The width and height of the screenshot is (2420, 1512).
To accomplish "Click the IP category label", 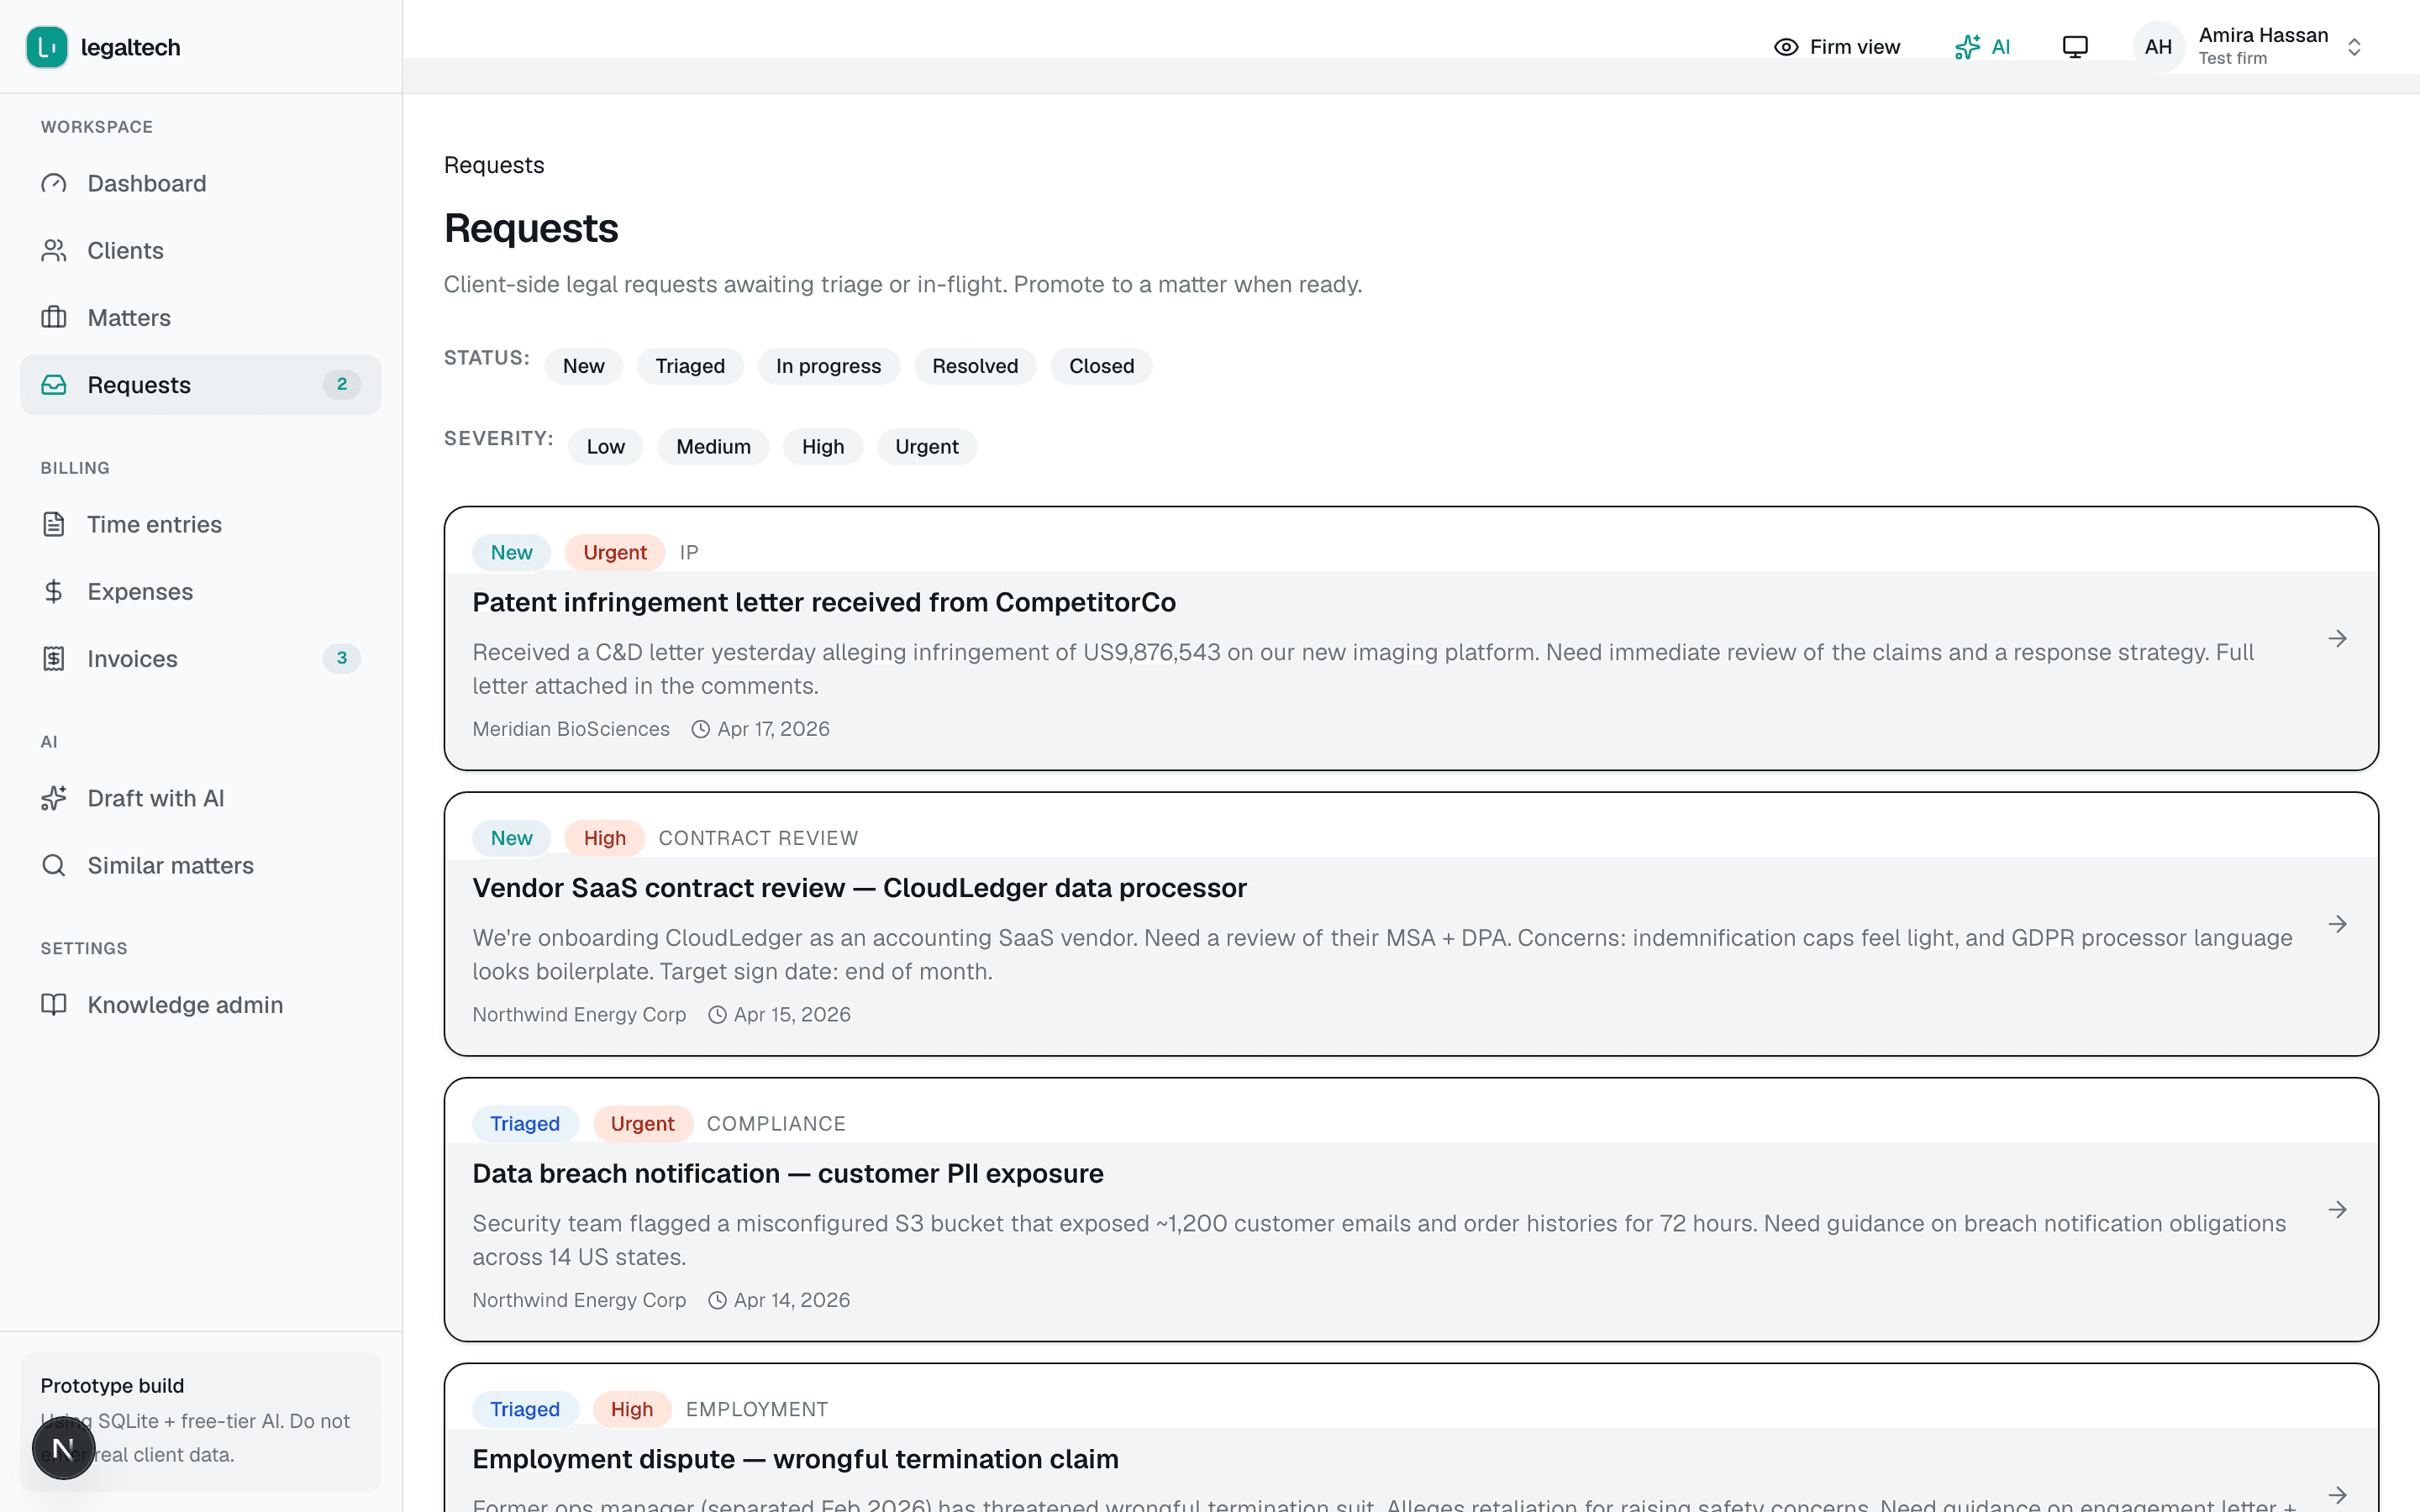I will tap(689, 553).
